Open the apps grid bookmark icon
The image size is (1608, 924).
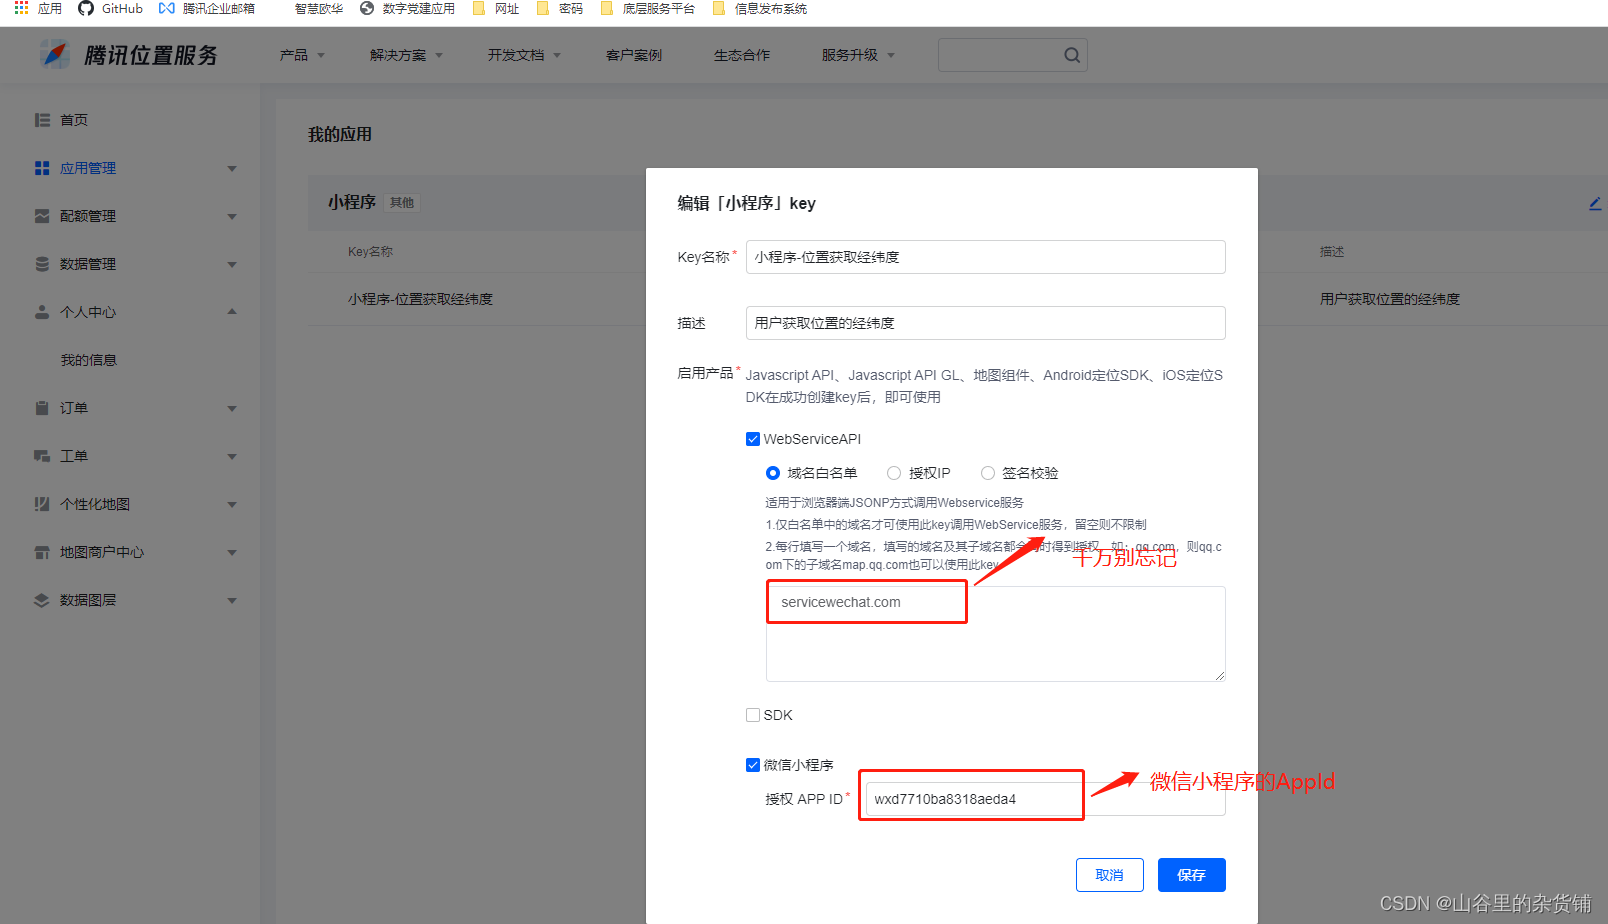click(21, 8)
